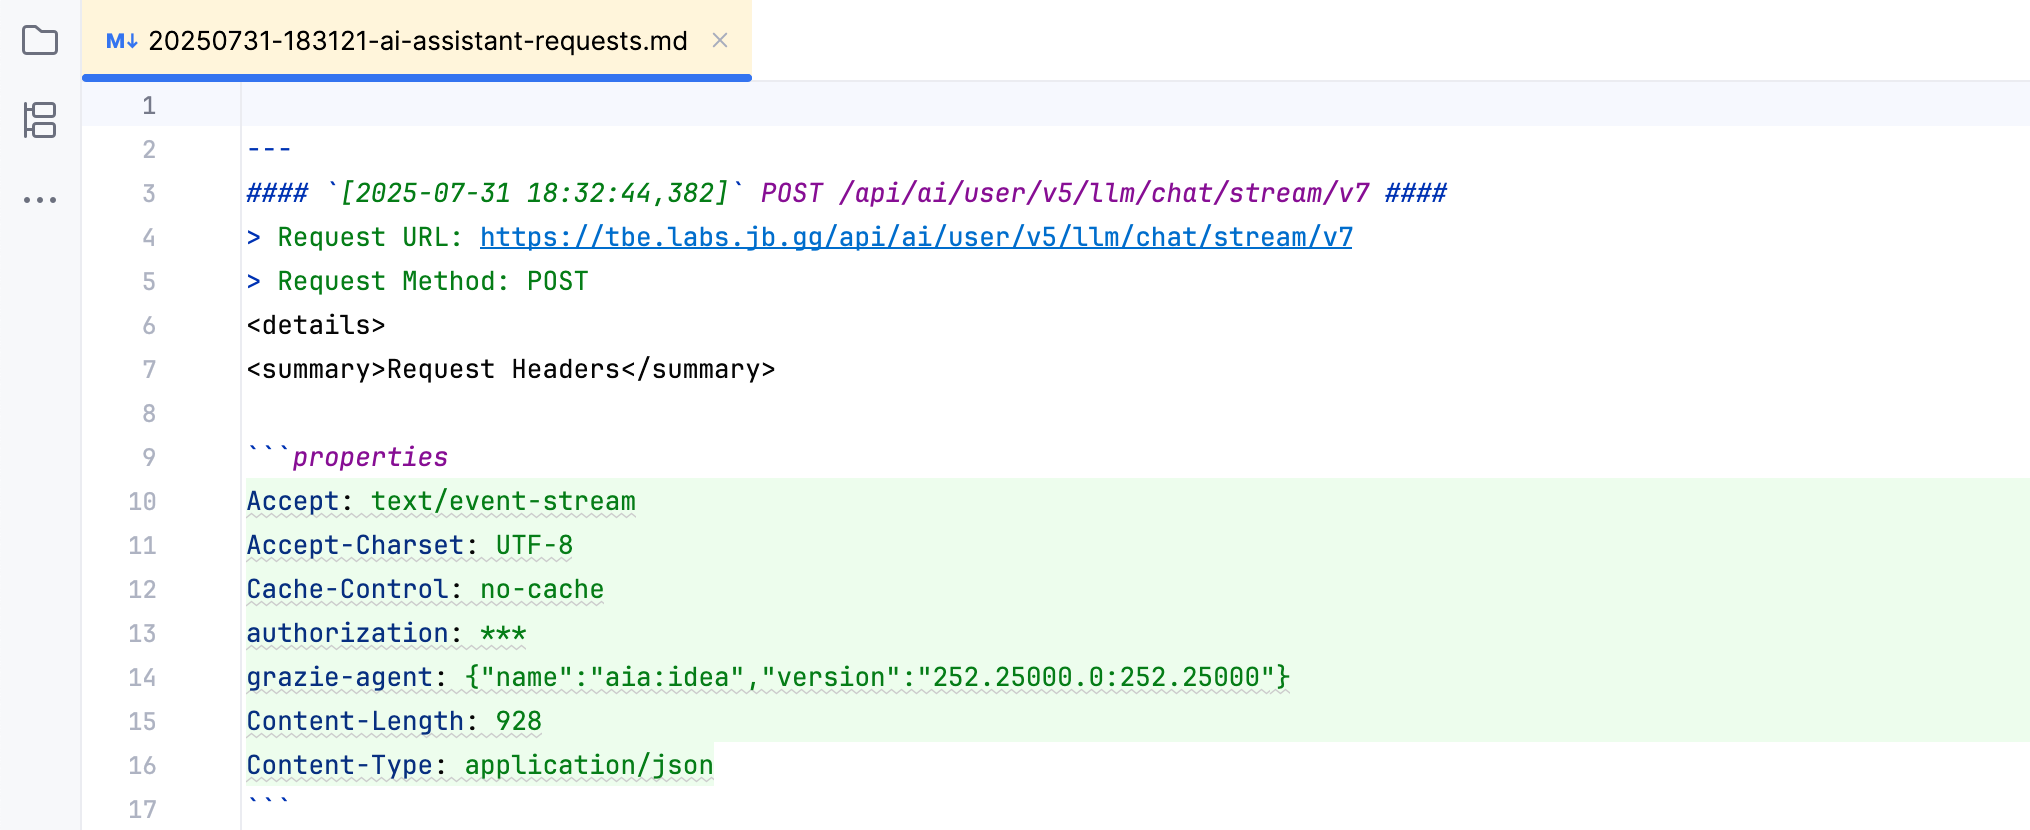This screenshot has width=2030, height=830.
Task: Click the Request Headers summary line
Action: pos(510,369)
